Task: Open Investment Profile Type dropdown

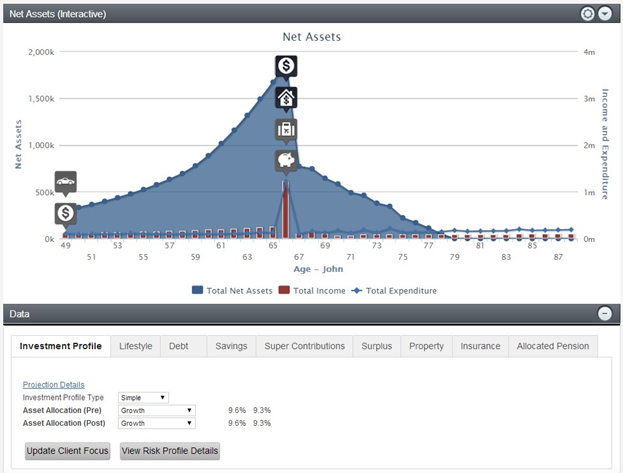Action: pos(143,397)
